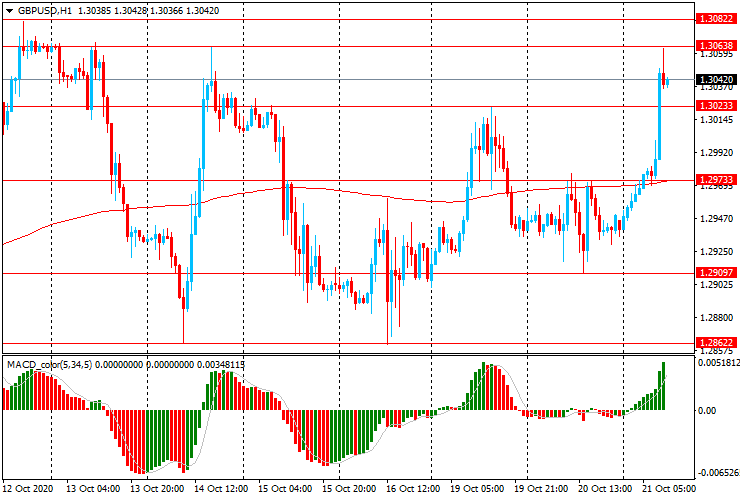Click the 13 Oct 20:00 time label
The image size is (740, 500).
coord(157,489)
